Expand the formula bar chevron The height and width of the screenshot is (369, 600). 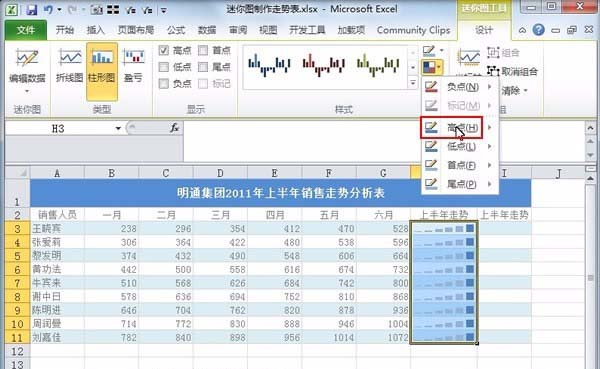[x=590, y=128]
